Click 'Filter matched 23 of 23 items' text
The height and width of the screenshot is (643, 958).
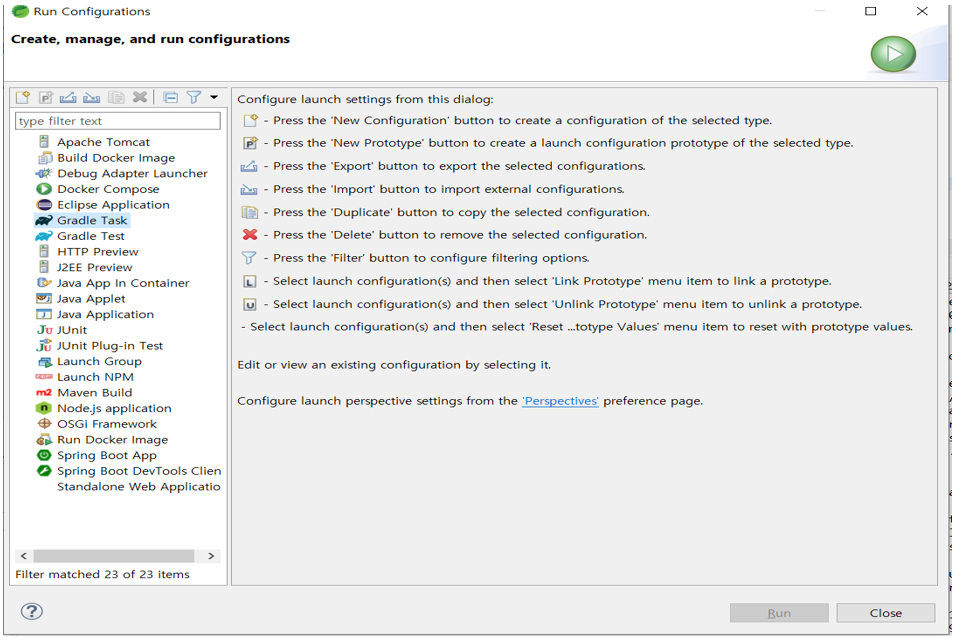tap(103, 575)
